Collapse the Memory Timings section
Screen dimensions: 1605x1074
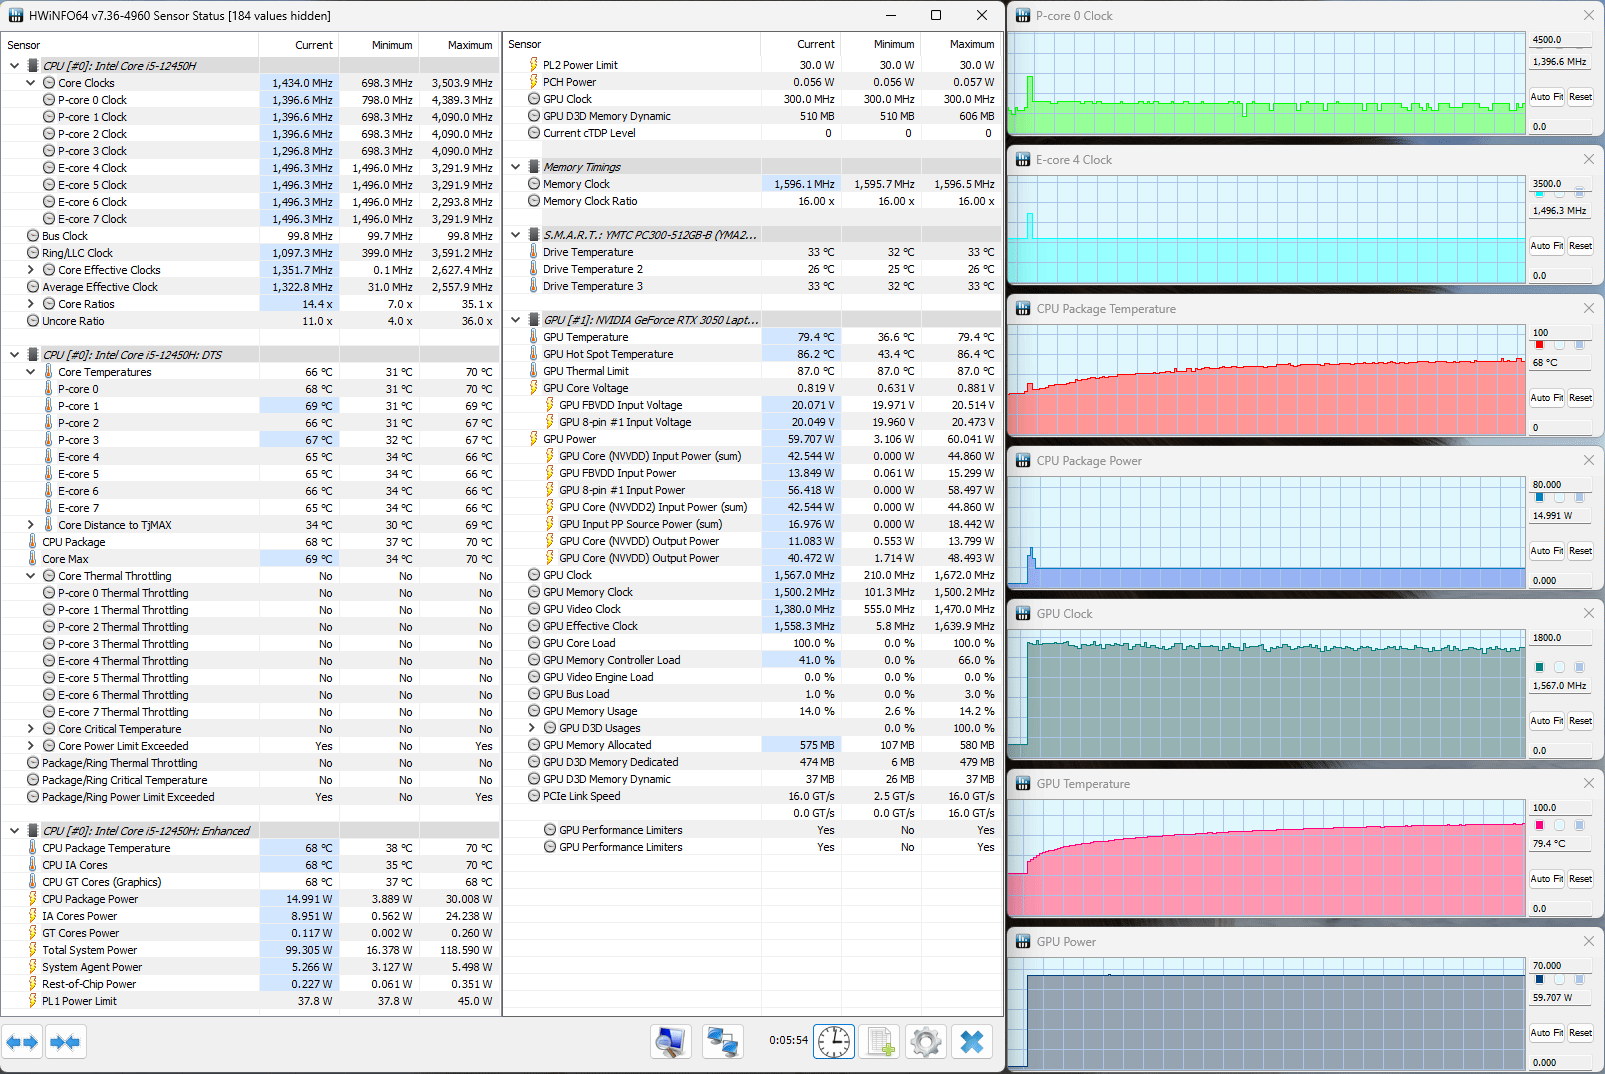coord(516,167)
